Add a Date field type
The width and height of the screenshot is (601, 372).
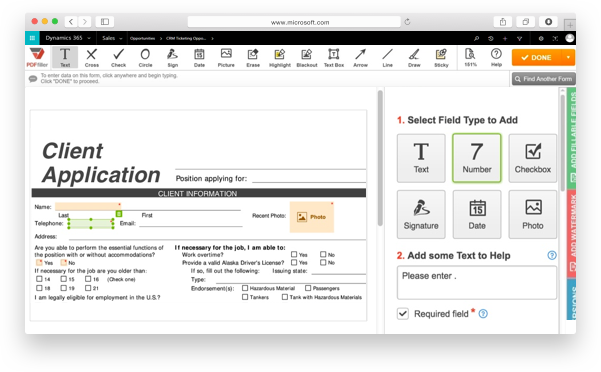tap(476, 215)
